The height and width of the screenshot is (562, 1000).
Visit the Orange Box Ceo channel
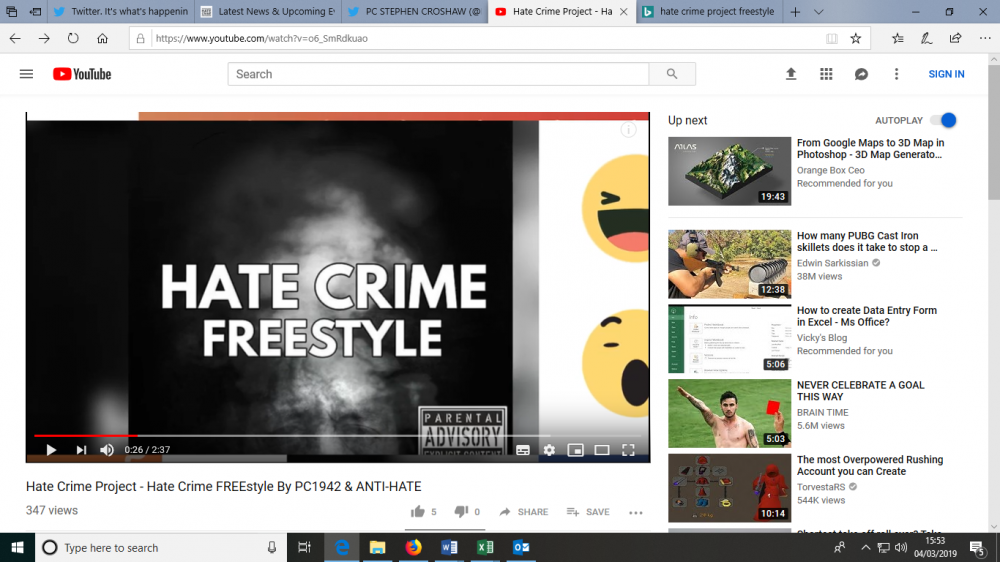(x=830, y=170)
